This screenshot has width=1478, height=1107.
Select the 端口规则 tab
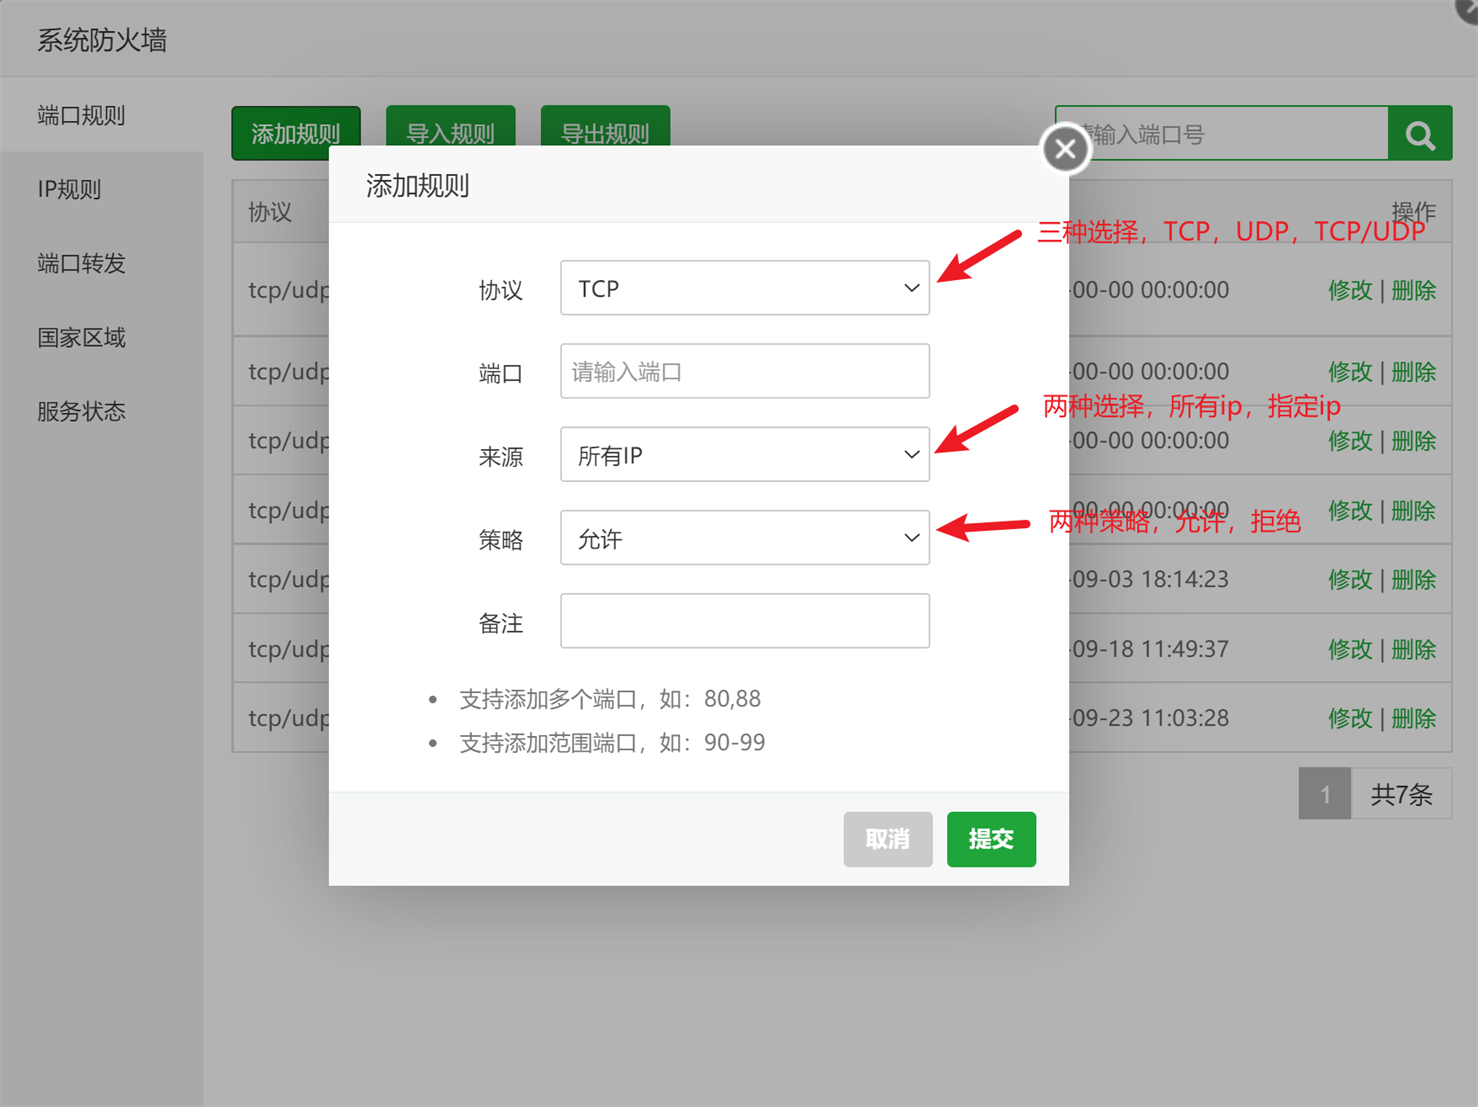coord(82,115)
